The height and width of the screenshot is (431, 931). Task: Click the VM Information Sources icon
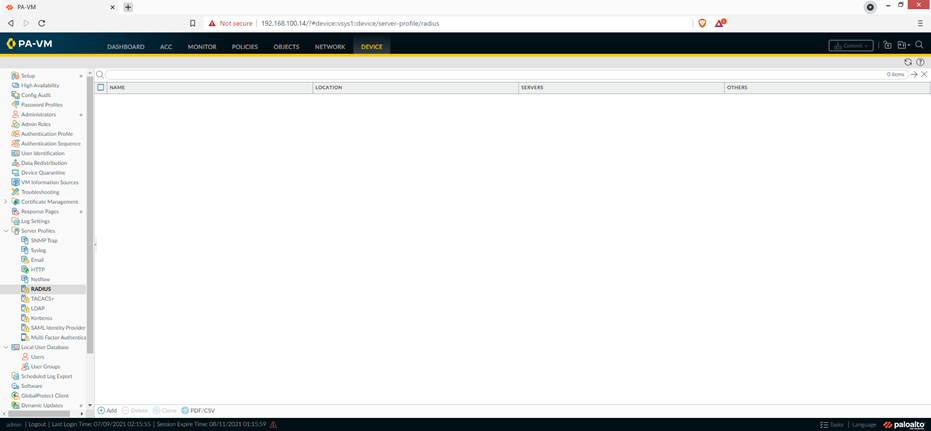tap(16, 182)
